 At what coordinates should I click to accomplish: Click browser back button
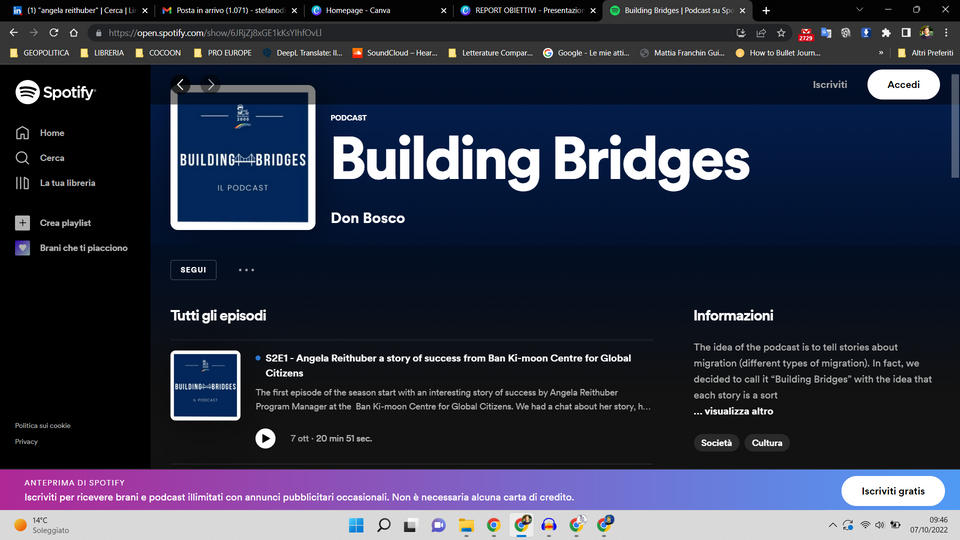coord(13,32)
